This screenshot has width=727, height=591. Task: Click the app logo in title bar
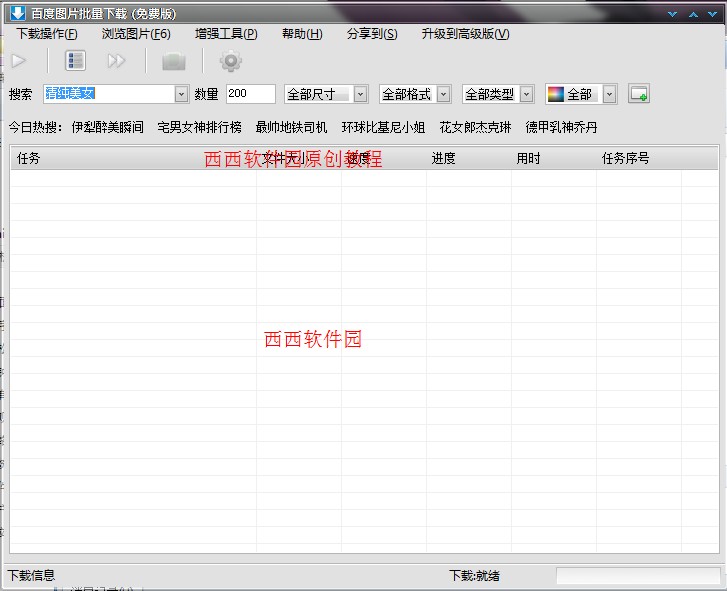click(x=18, y=13)
